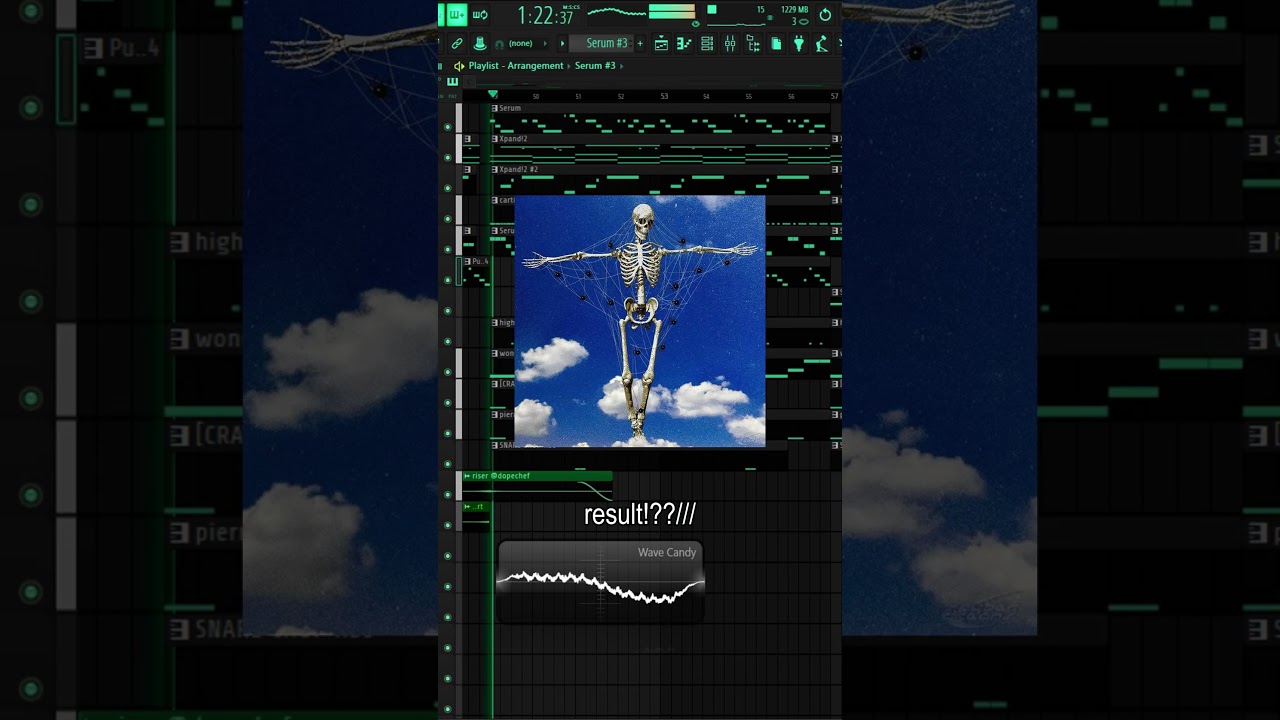Mute the won track green dot

coord(447,372)
